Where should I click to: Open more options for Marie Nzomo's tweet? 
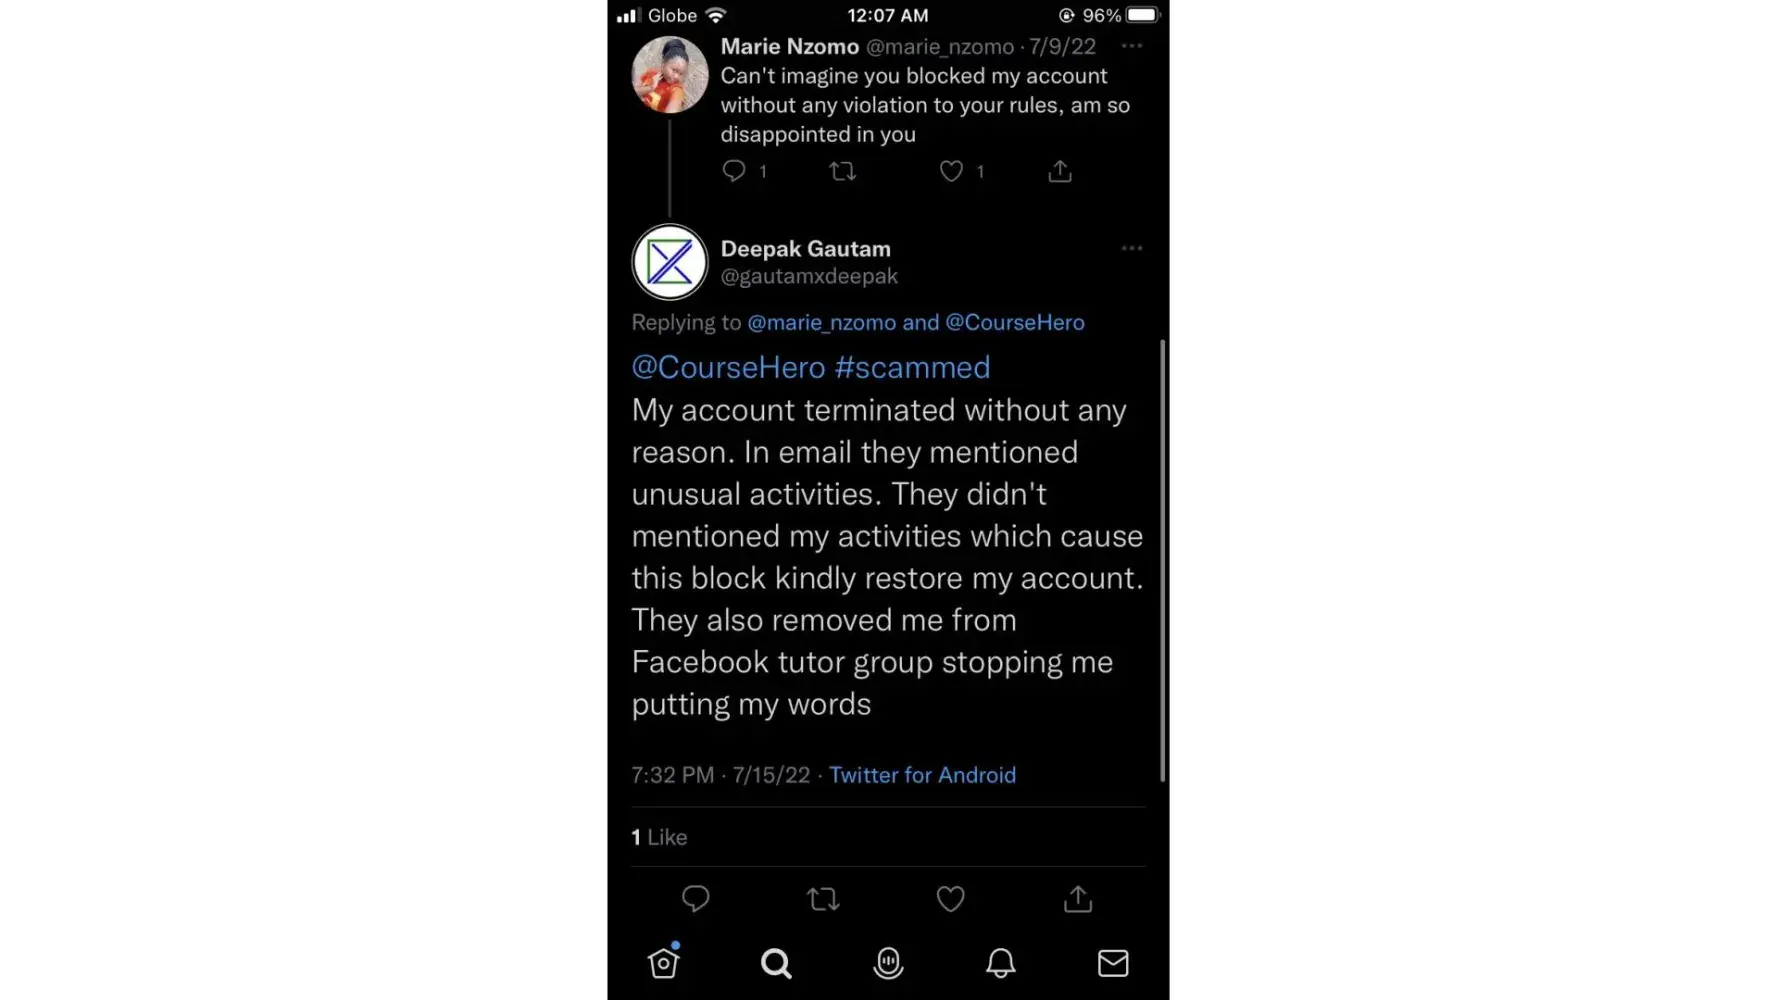point(1131,46)
